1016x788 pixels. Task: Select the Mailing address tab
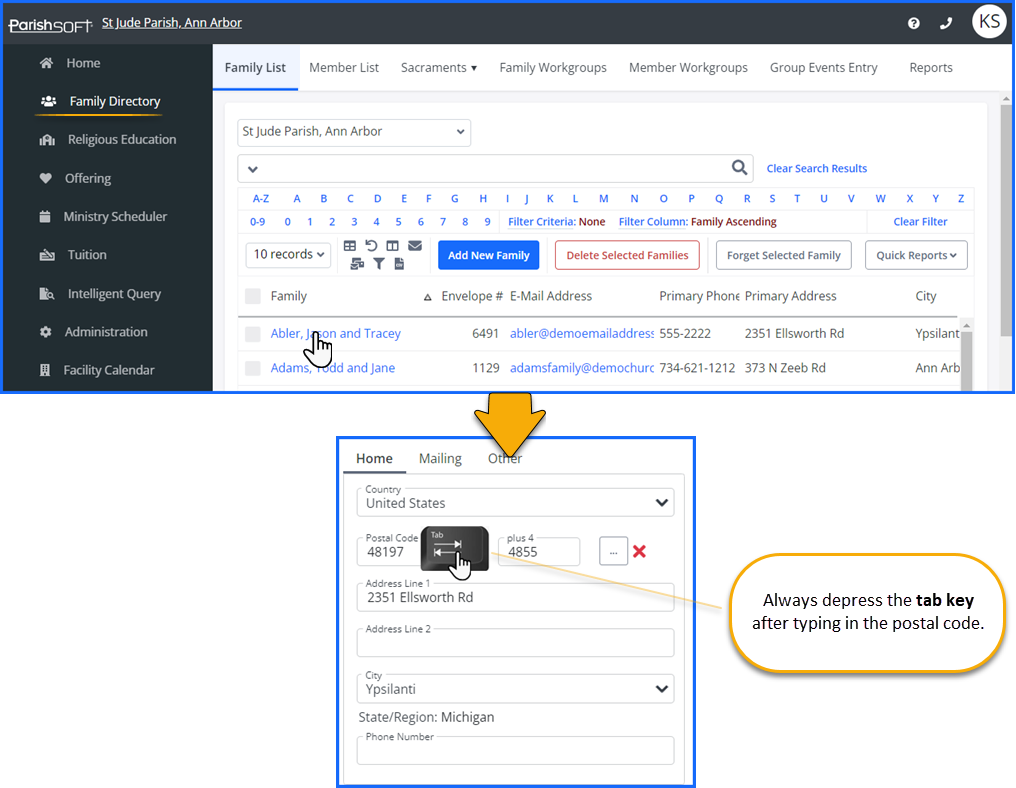coord(440,459)
